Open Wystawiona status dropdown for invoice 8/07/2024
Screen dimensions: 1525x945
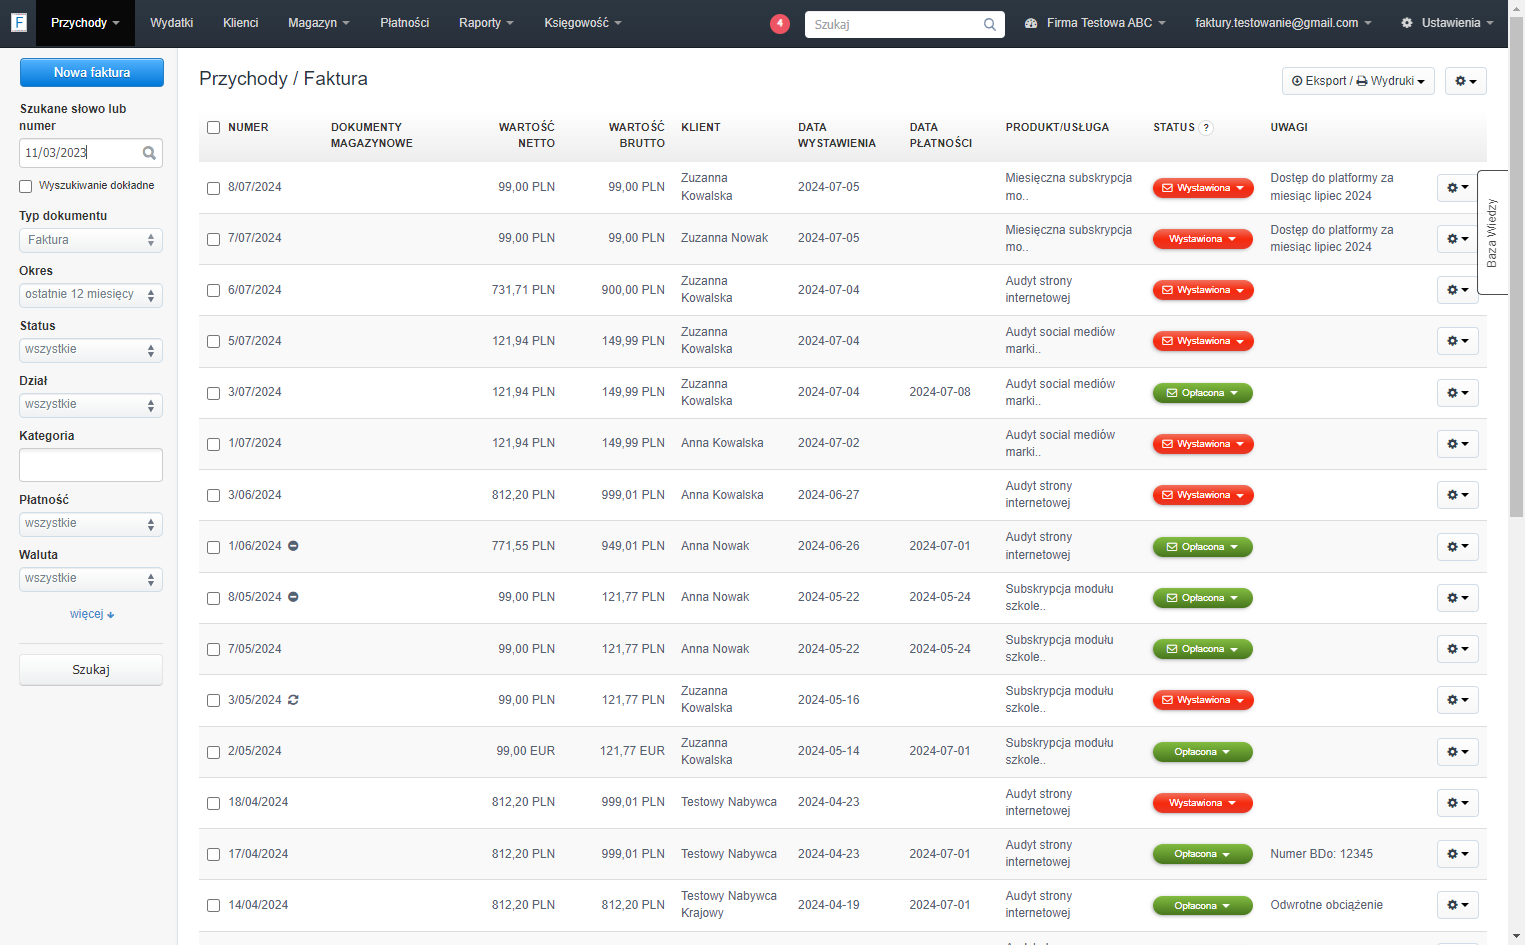click(x=1203, y=188)
